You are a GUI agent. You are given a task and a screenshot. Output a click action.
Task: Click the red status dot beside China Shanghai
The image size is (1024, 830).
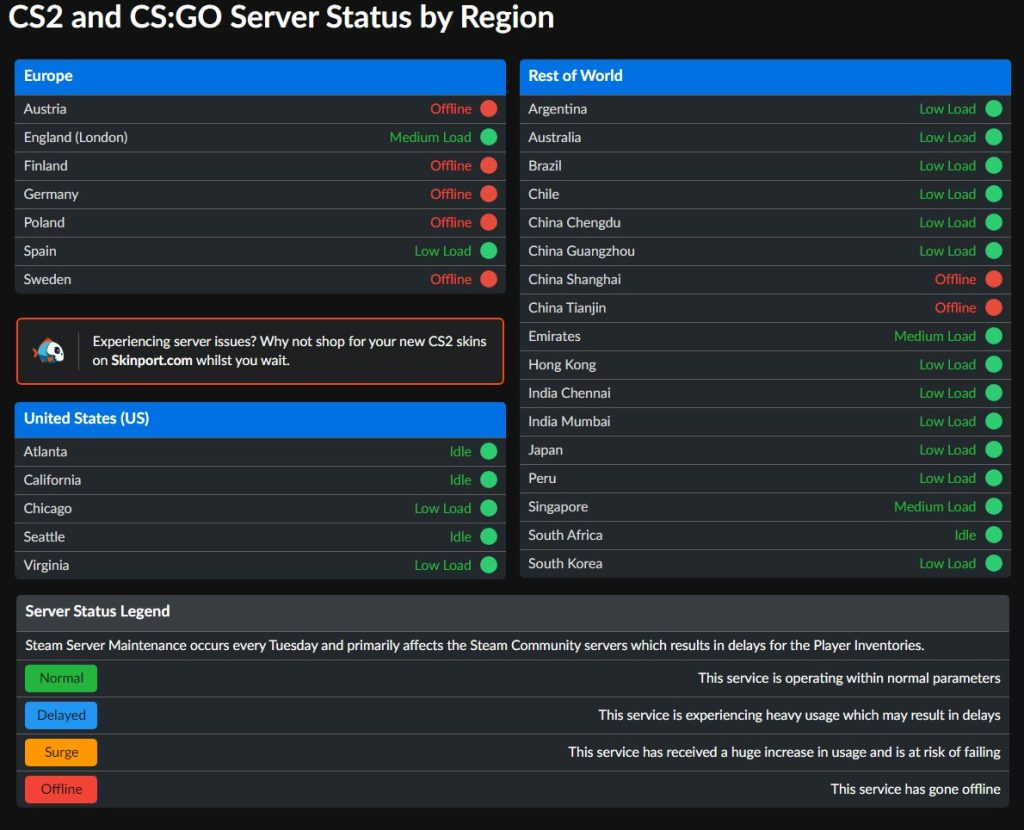coord(993,279)
